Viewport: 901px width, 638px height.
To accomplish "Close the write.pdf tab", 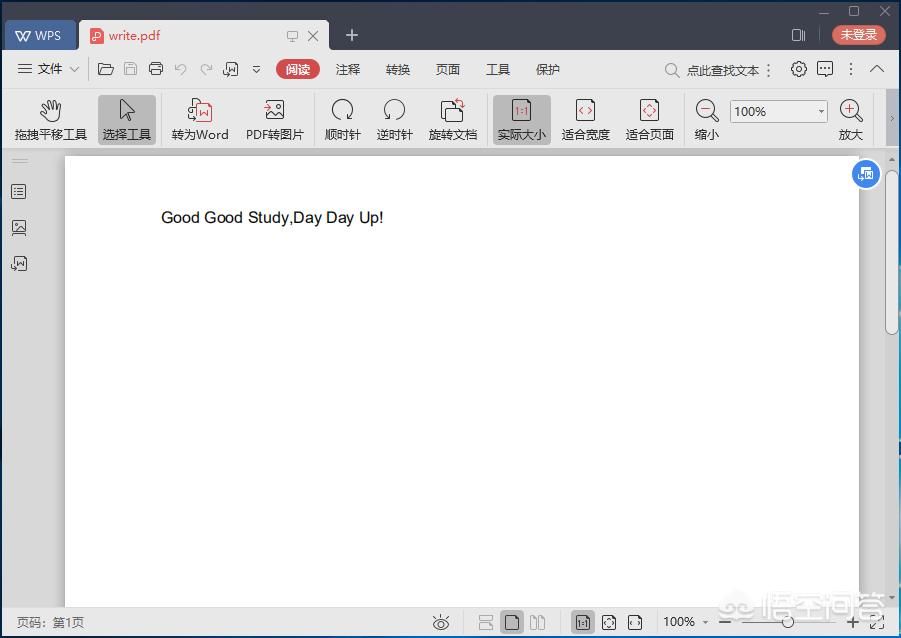I will (x=313, y=36).
